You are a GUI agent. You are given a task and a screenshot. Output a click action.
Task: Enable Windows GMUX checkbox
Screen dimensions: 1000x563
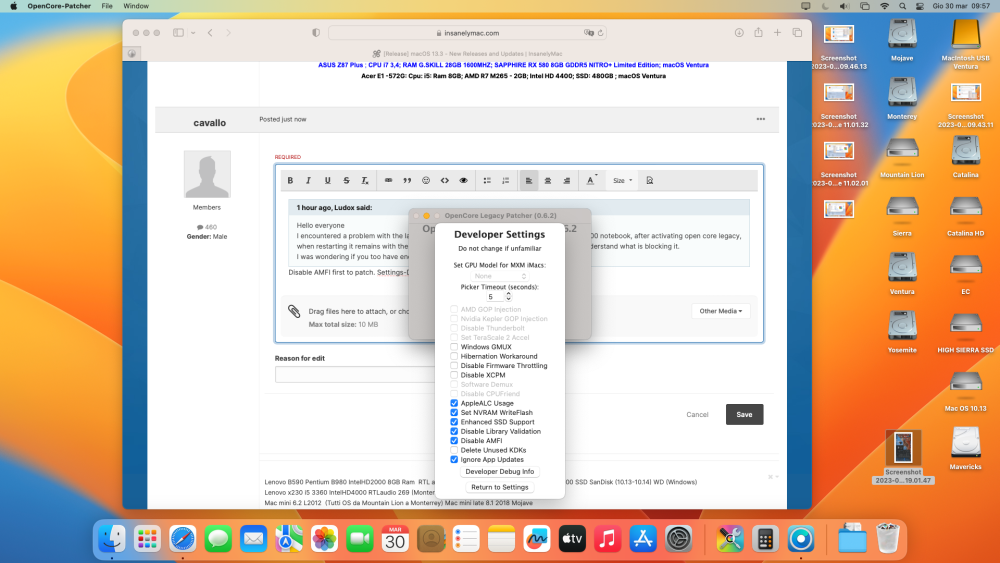(x=454, y=347)
